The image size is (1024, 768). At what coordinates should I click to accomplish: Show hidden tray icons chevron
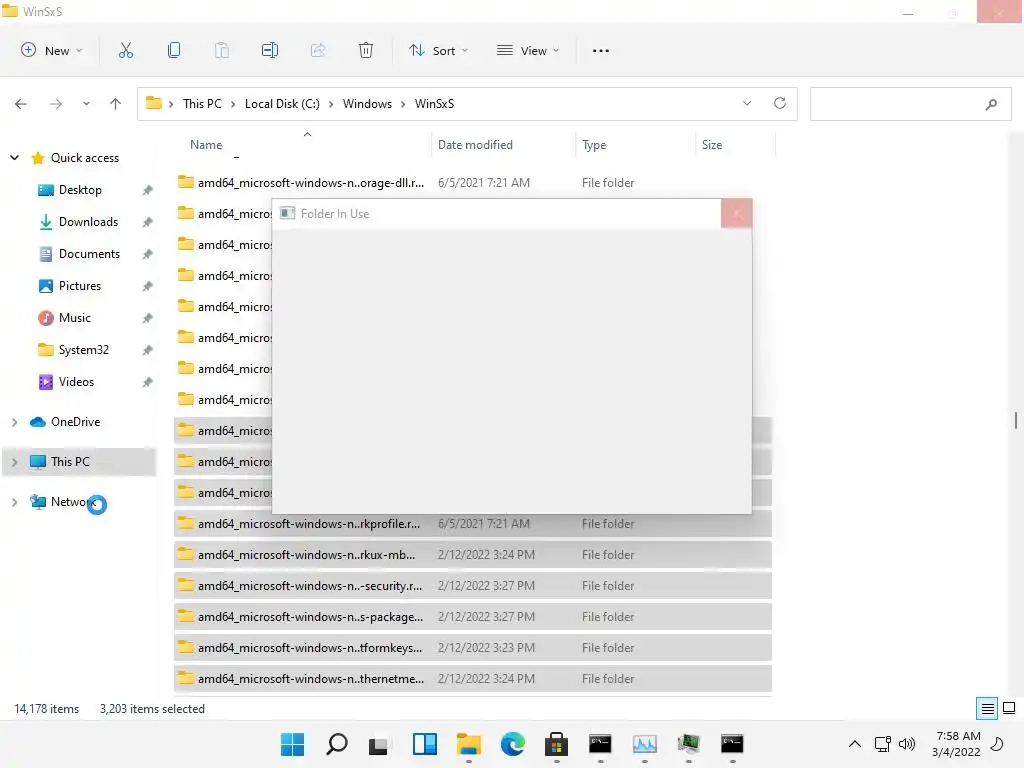pos(854,744)
